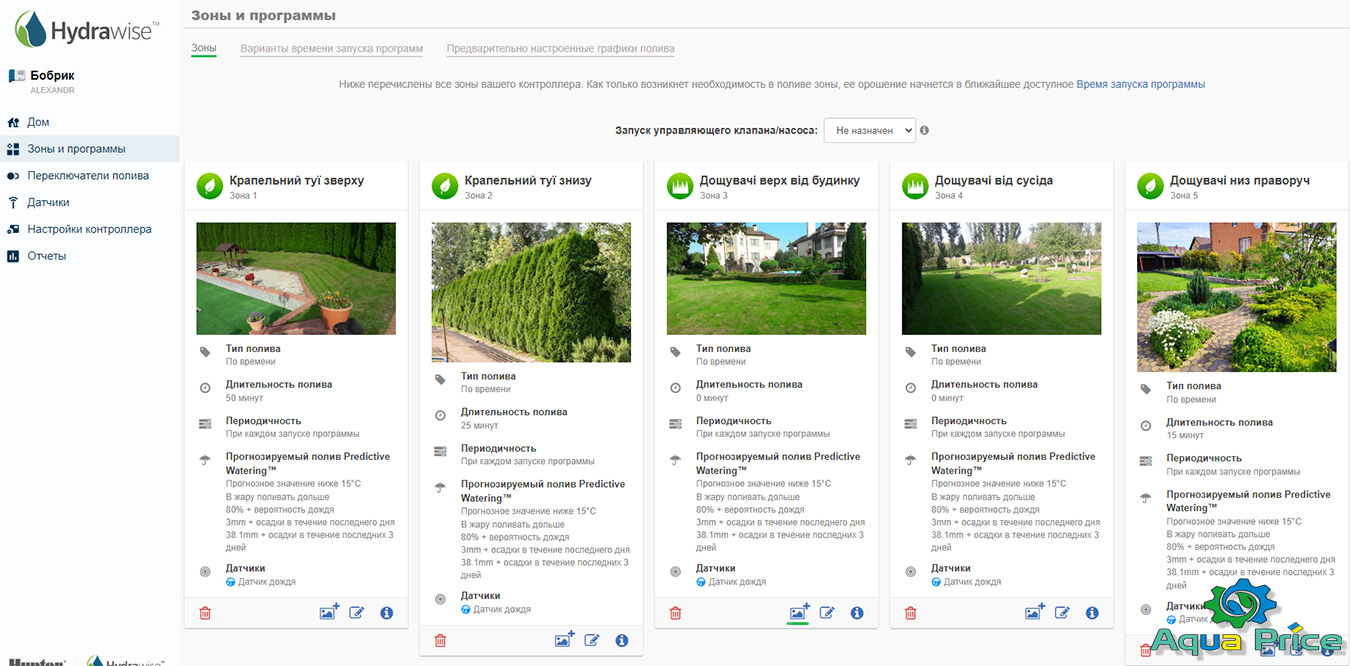The width and height of the screenshot is (1350, 666).
Task: Open Настройки контроллера in sidebar
Action: 89,229
